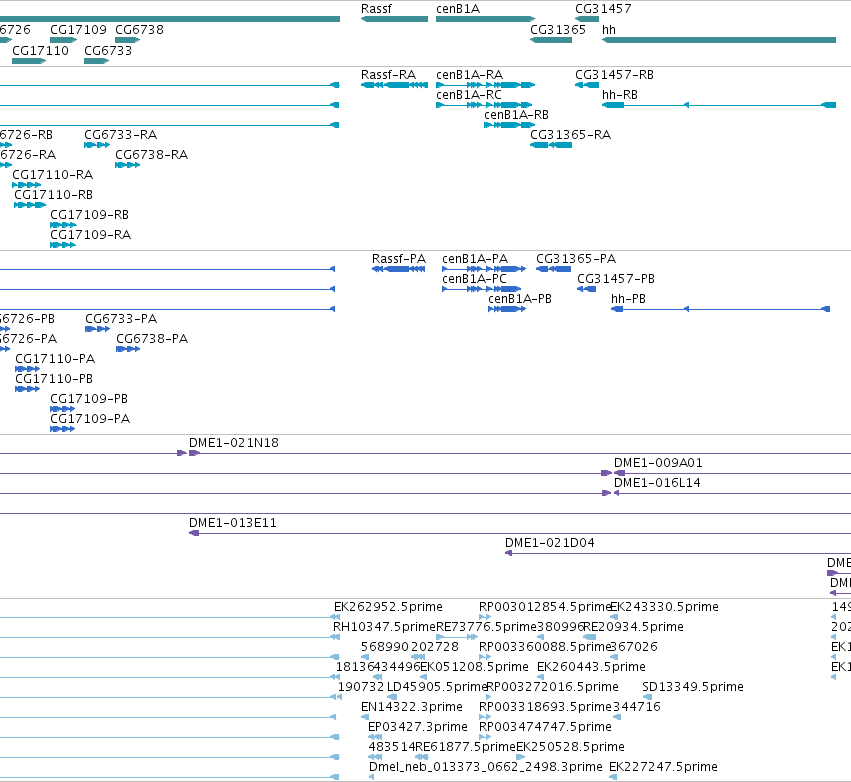Open the CG31457-PB protein label
This screenshot has width=851, height=782.
click(x=615, y=278)
